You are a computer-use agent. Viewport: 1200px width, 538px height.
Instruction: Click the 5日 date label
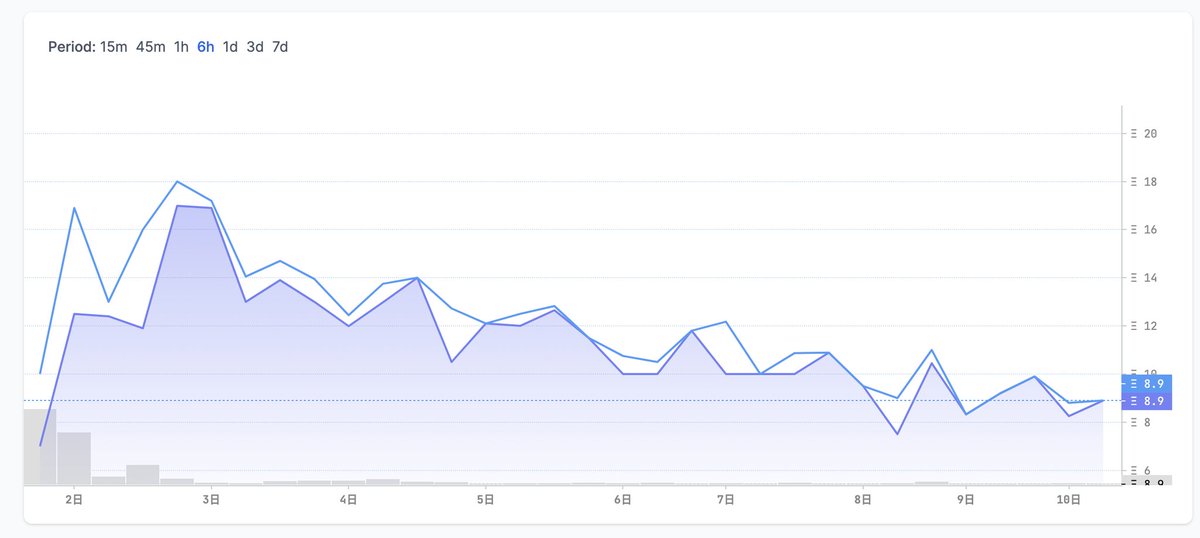[x=484, y=498]
